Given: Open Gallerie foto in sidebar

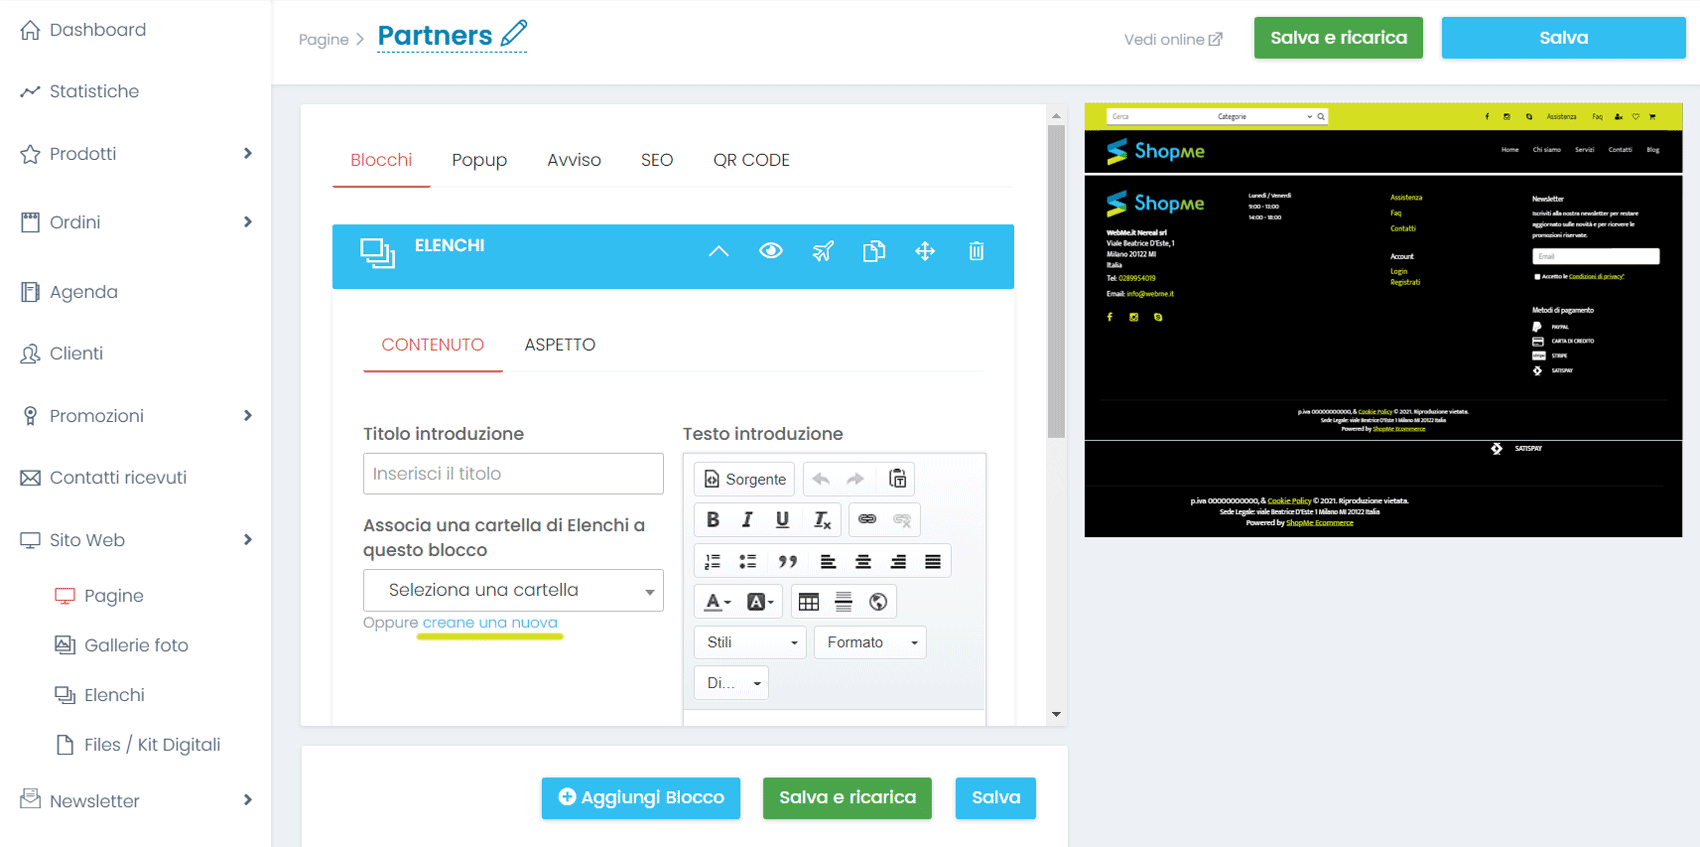Looking at the screenshot, I should tap(121, 646).
